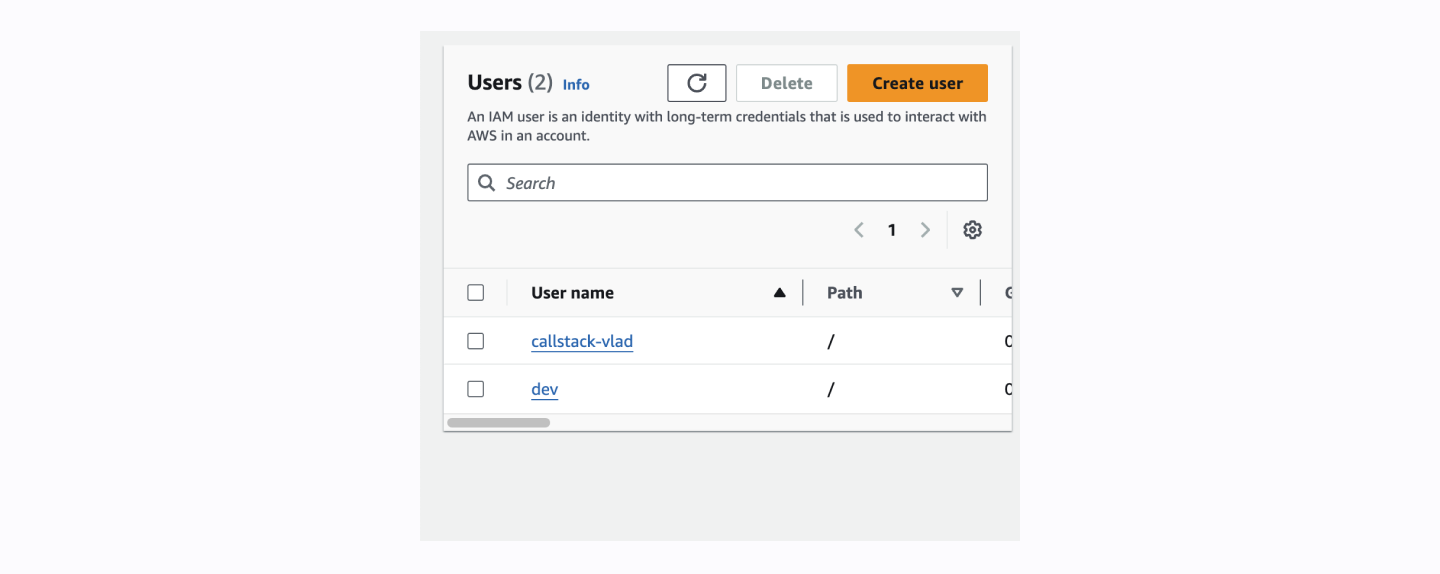Check the callstack-vlad row checkbox
This screenshot has height=574, width=1440.
(x=476, y=341)
